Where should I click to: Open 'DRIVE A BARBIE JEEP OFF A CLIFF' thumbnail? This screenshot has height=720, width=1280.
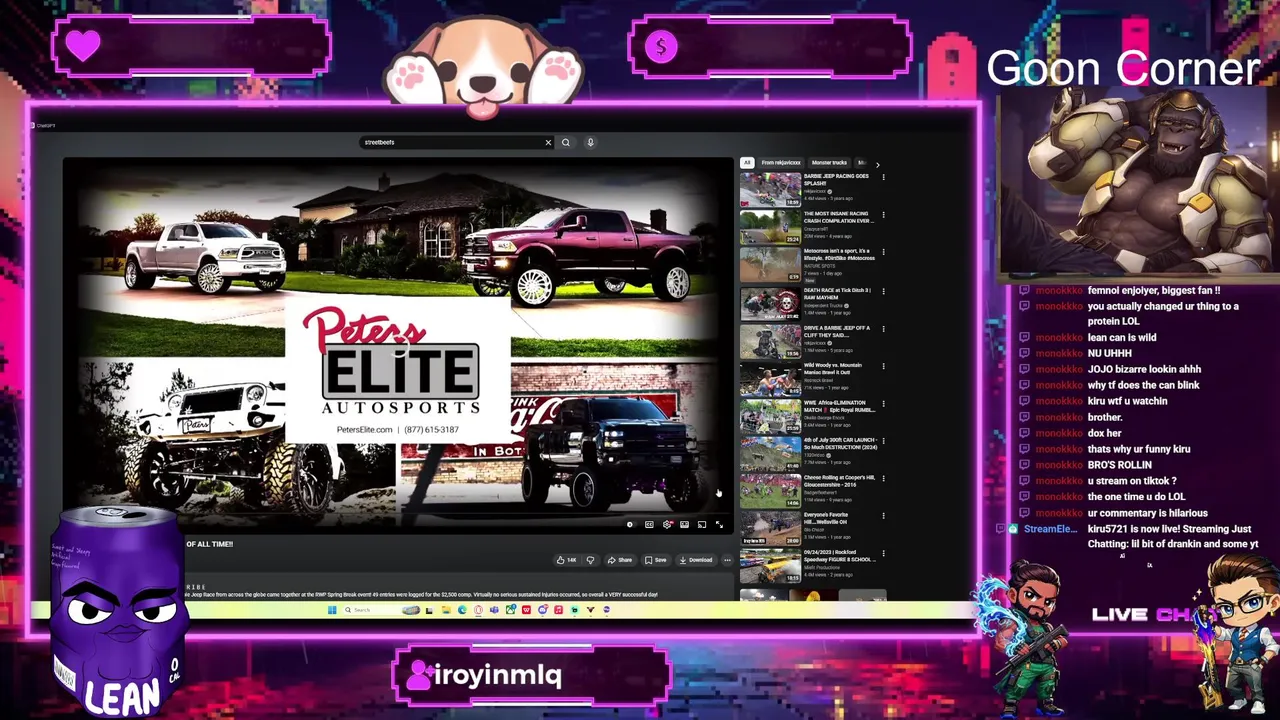pyautogui.click(x=770, y=341)
